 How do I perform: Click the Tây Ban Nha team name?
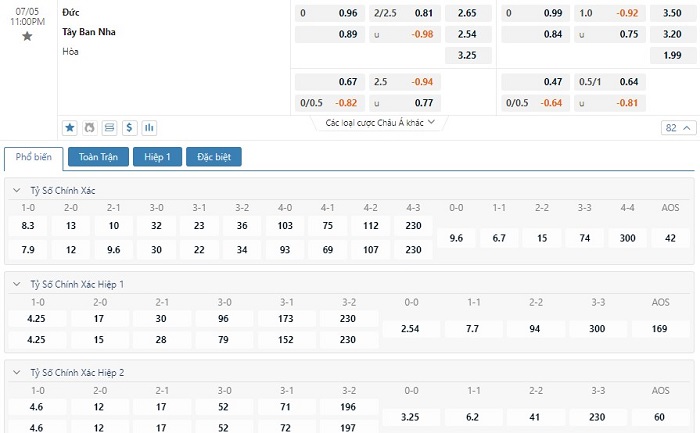88,31
